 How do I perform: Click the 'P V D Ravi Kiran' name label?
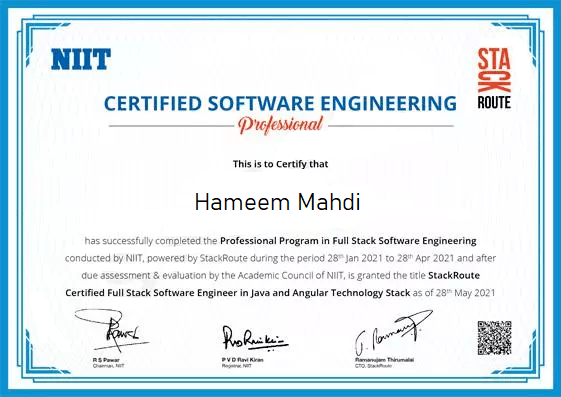pos(243,360)
